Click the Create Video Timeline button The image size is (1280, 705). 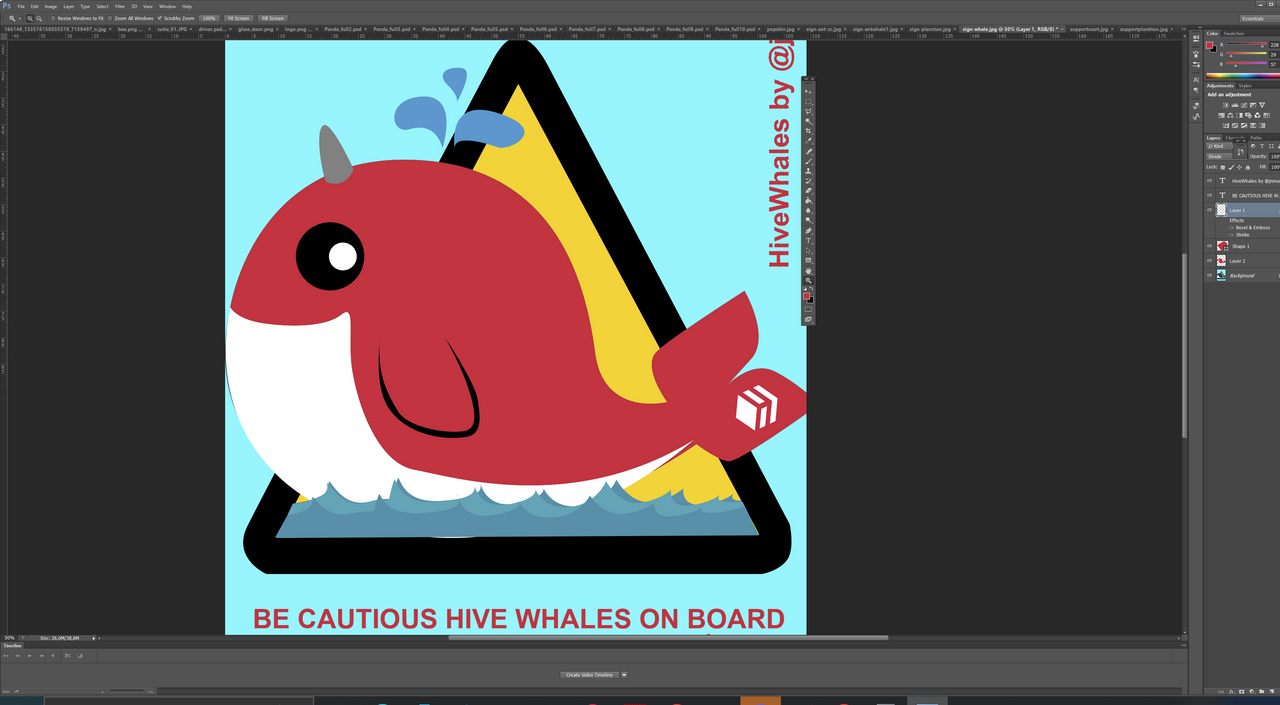pos(589,675)
